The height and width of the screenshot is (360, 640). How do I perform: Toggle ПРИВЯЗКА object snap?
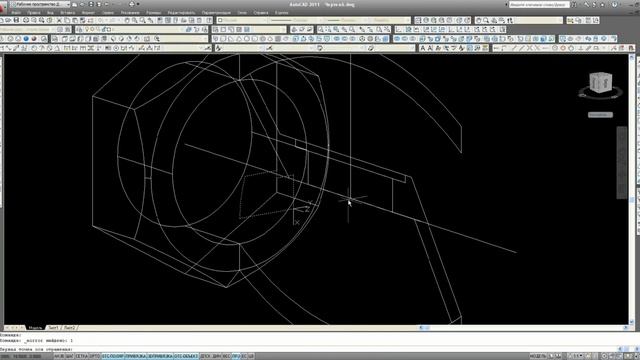[x=136, y=356]
